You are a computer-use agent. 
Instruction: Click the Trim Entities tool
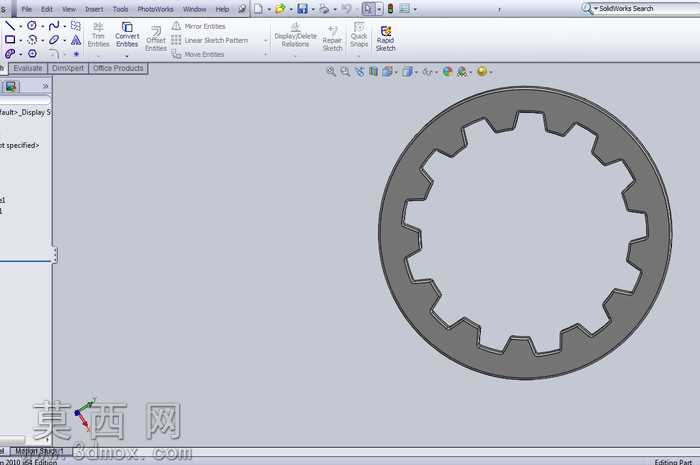(98, 35)
